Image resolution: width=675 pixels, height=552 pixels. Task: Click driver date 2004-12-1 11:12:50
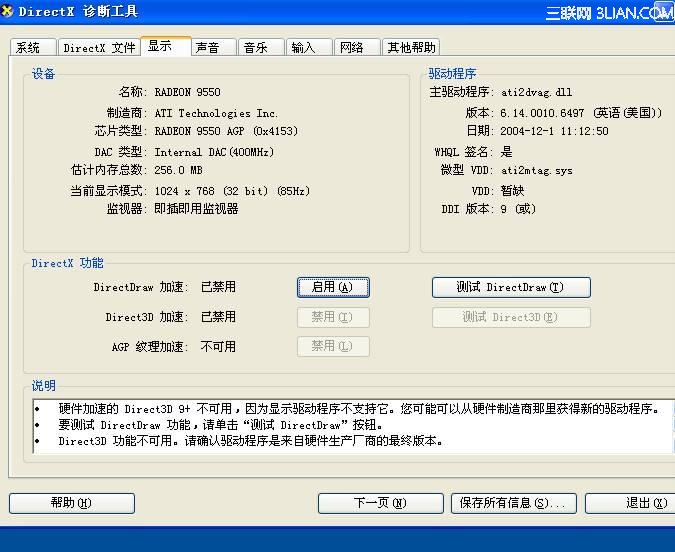point(554,131)
